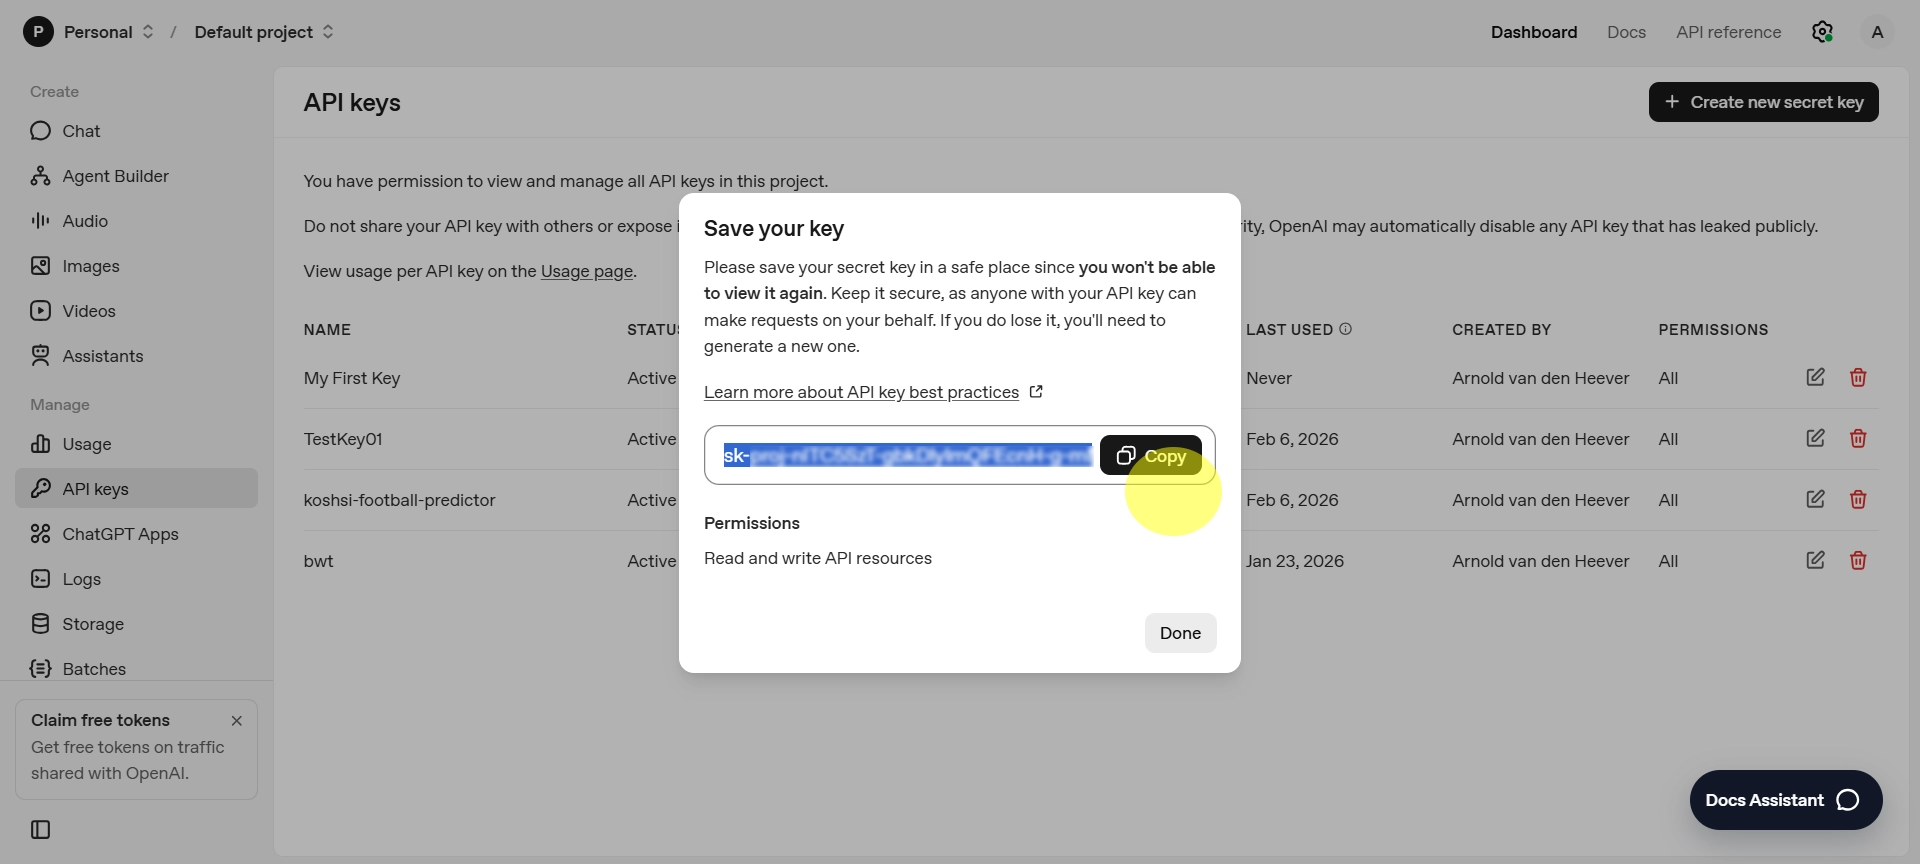Click the My First Key name

click(352, 378)
